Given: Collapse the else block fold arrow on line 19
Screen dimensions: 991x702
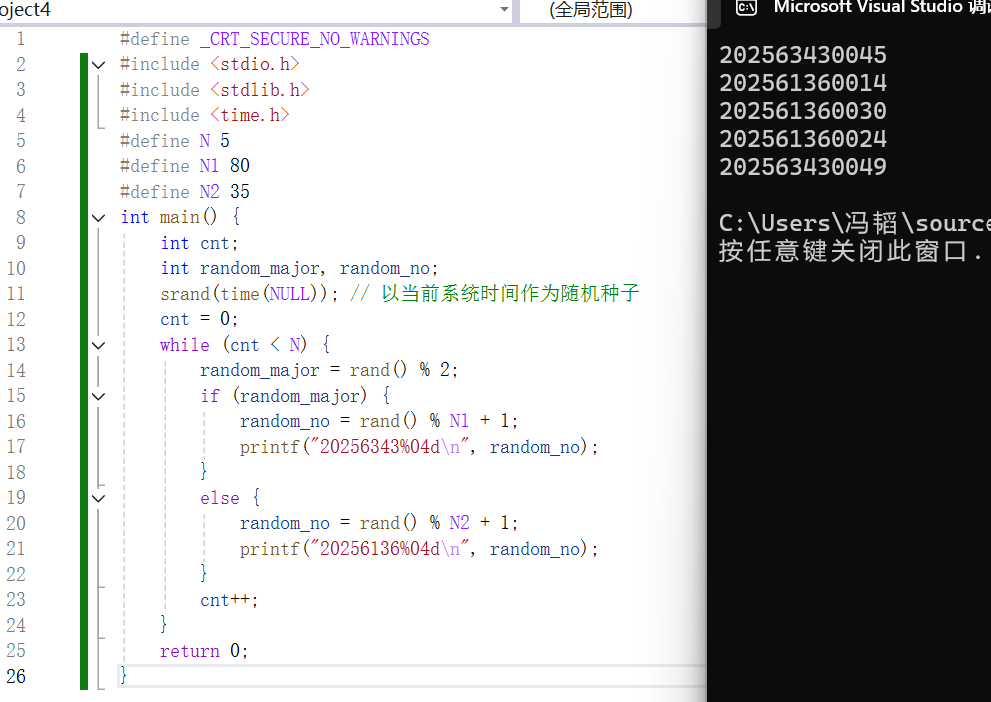Looking at the screenshot, I should (x=99, y=498).
